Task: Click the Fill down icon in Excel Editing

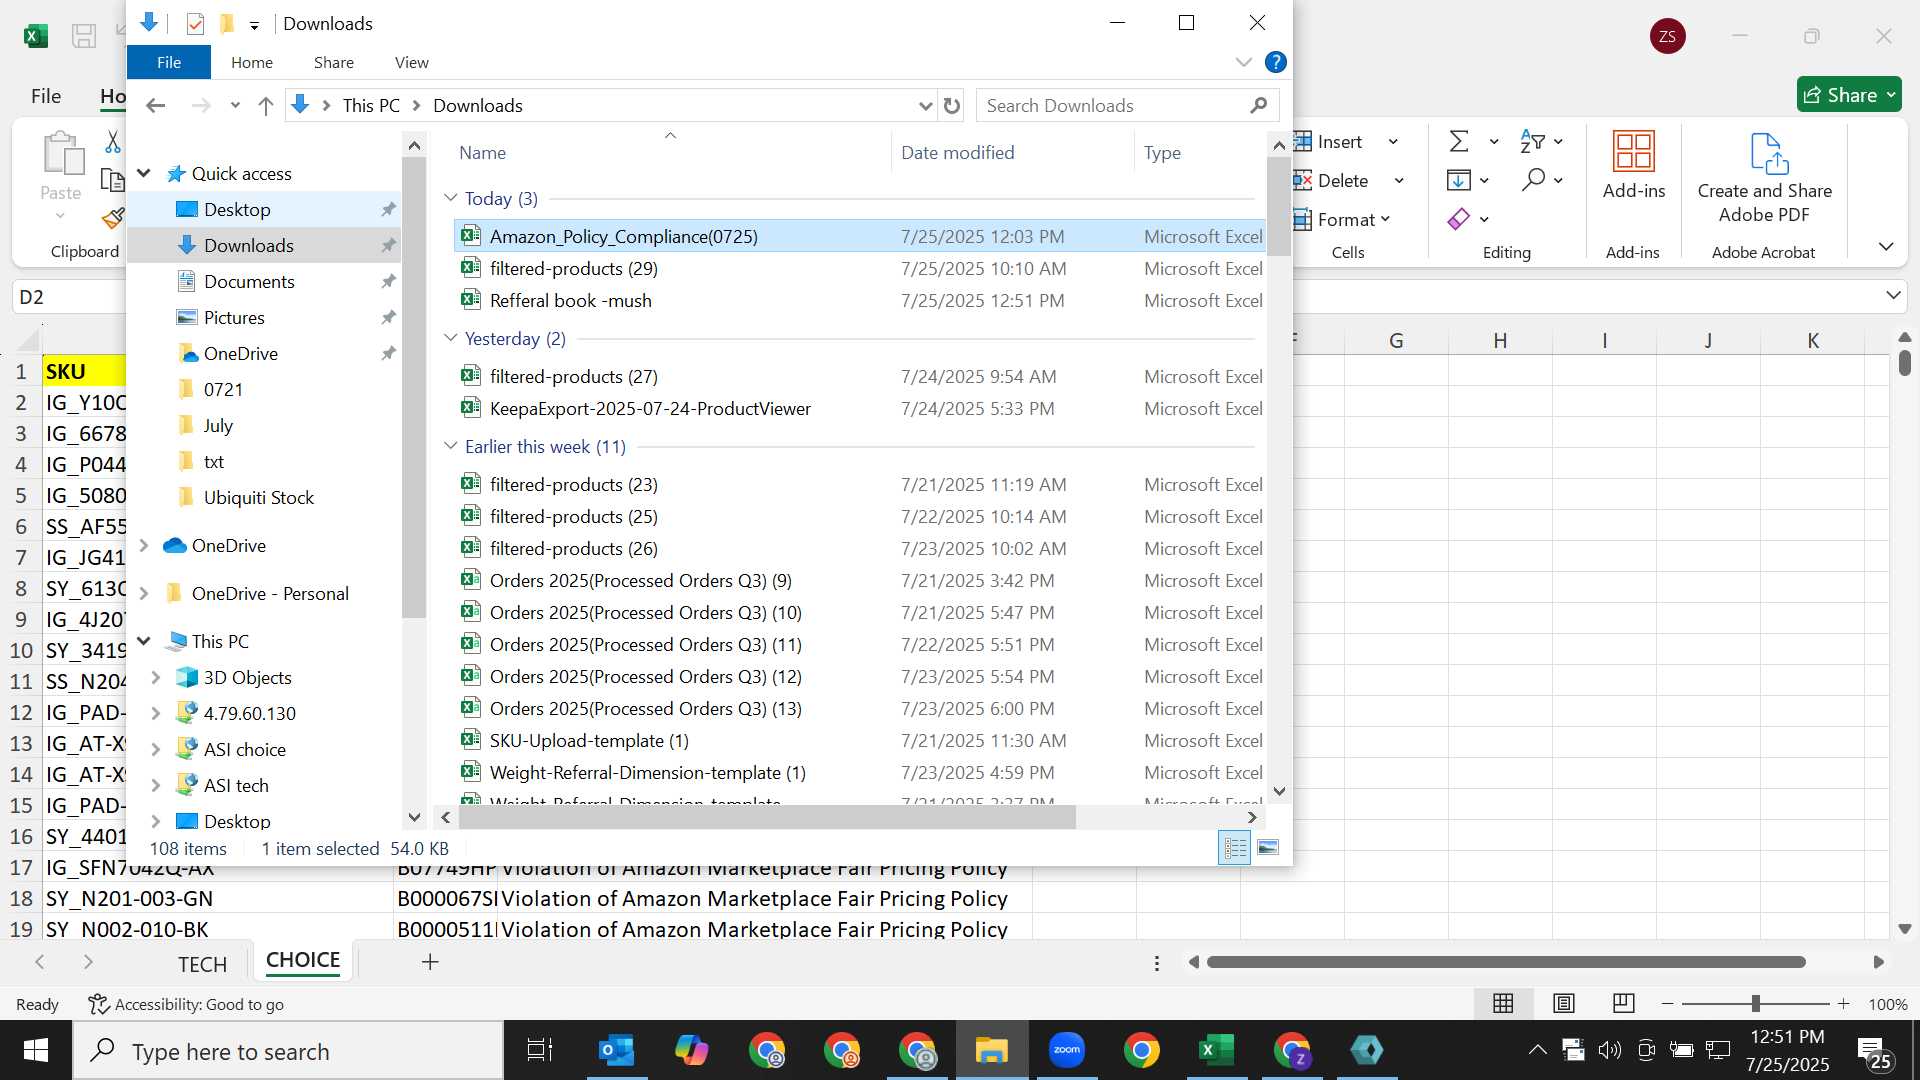Action: (1459, 180)
